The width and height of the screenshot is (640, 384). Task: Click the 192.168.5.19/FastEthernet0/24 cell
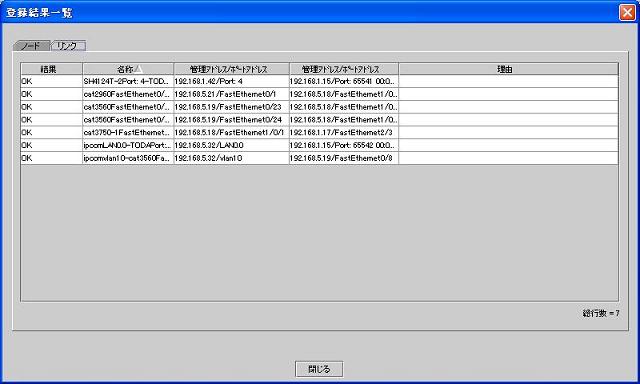pos(231,120)
